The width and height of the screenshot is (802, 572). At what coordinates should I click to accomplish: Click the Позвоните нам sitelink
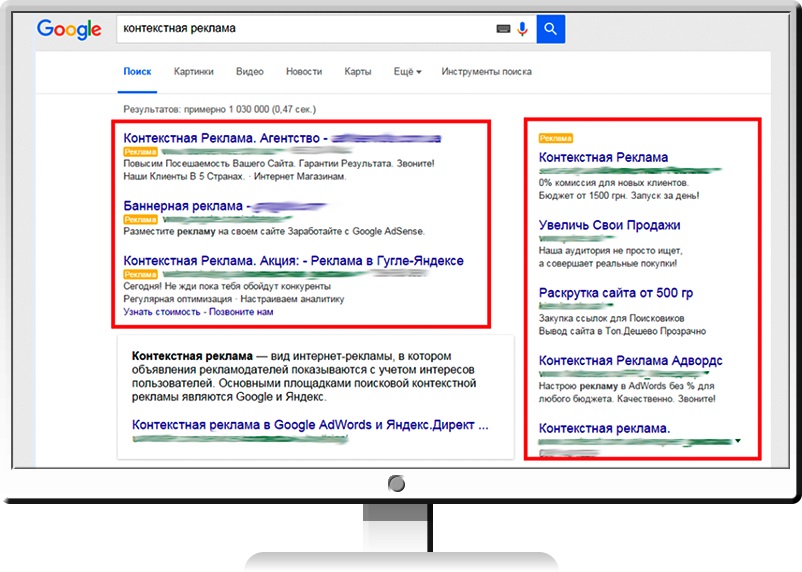click(241, 312)
